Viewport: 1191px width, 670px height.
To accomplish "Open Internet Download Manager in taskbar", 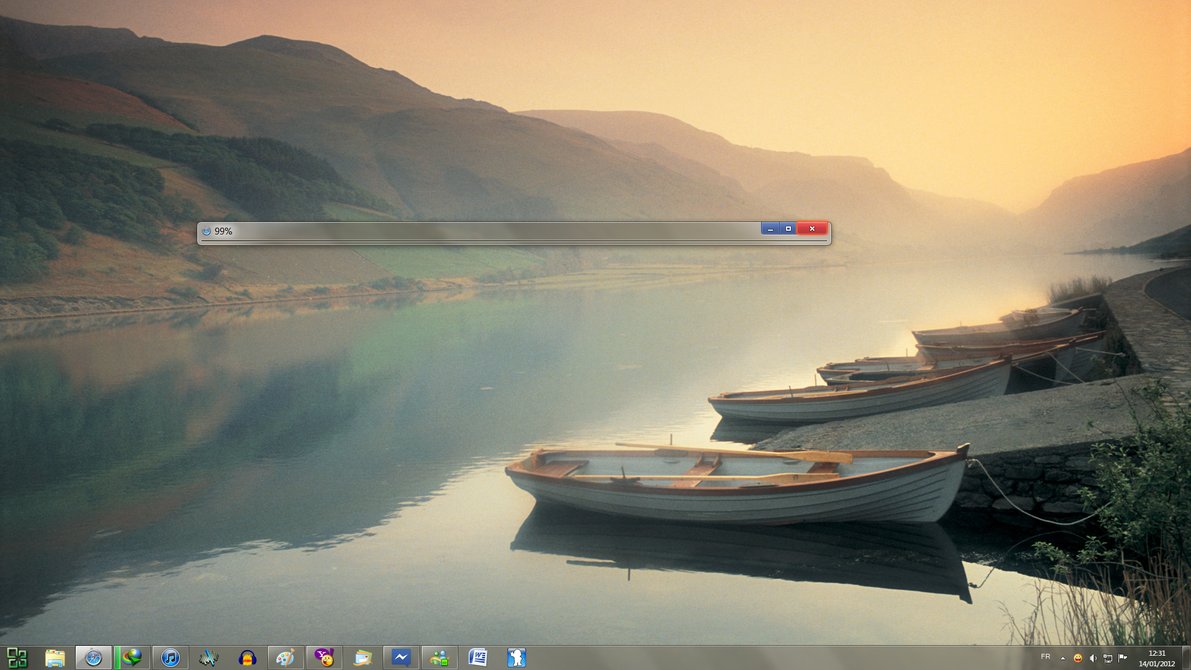I will (132, 657).
